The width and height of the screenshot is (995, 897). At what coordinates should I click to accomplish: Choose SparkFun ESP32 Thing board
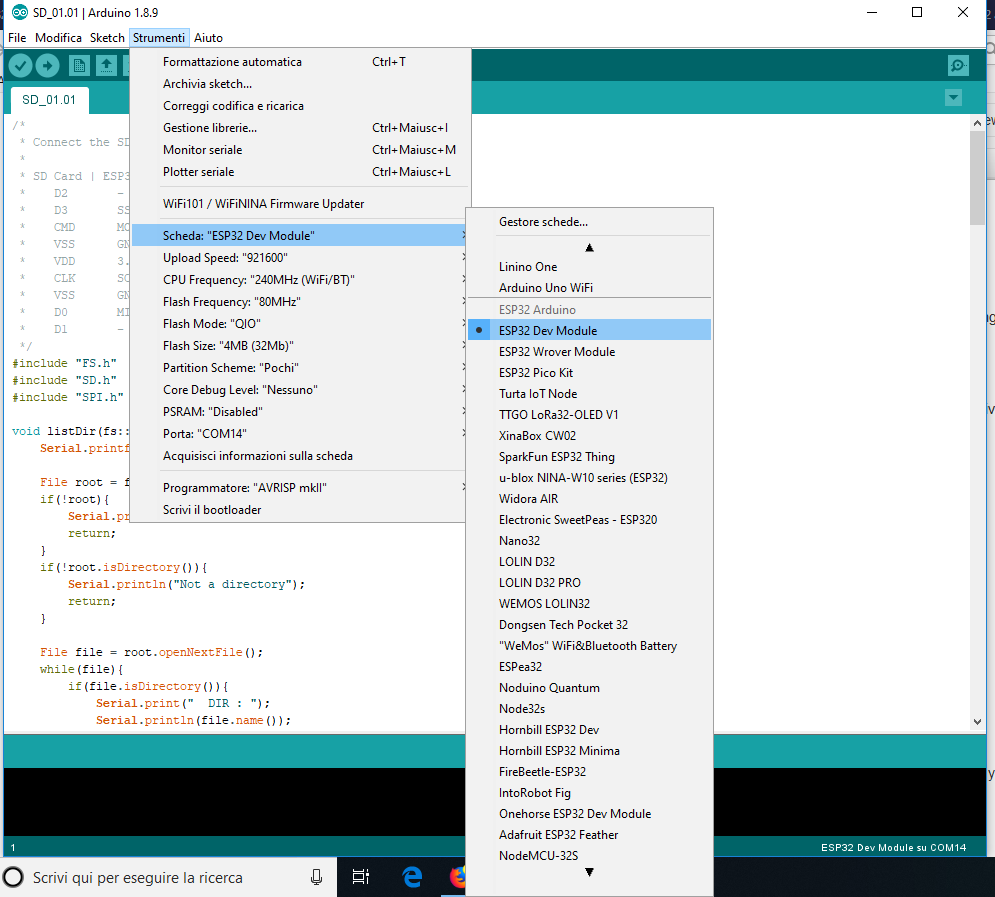pyautogui.click(x=553, y=456)
